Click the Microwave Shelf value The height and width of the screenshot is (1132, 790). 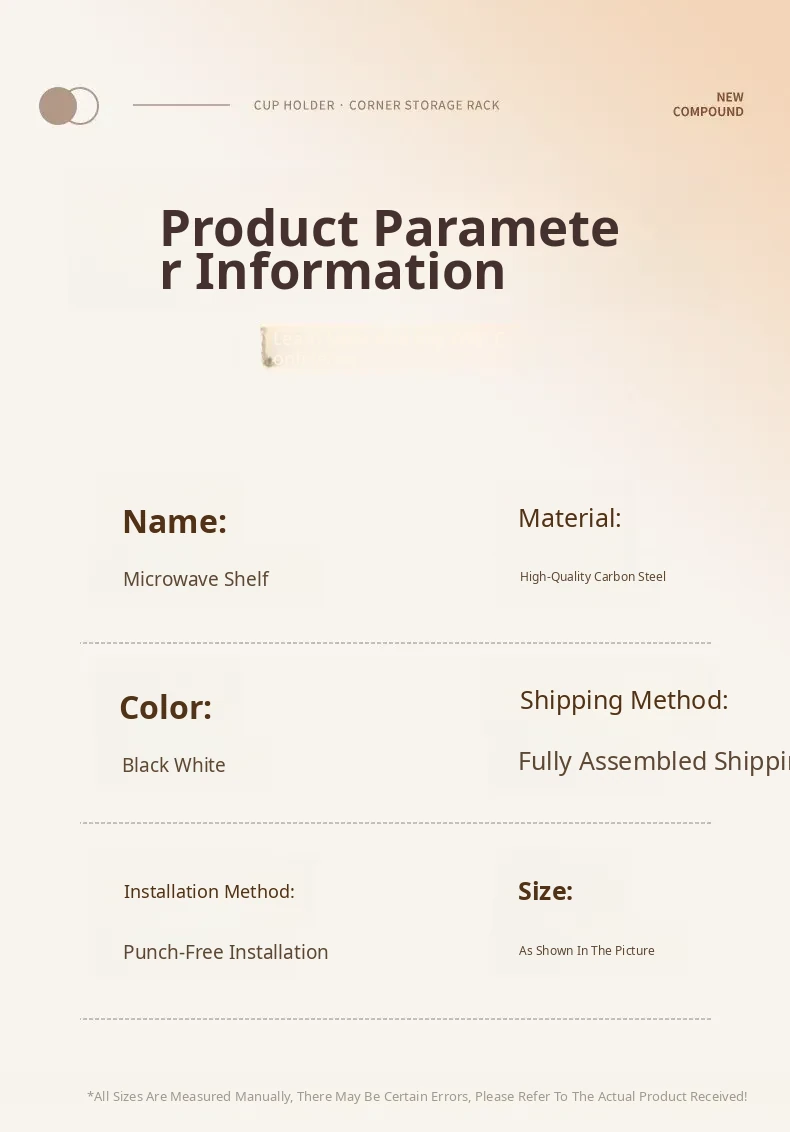pyautogui.click(x=195, y=579)
